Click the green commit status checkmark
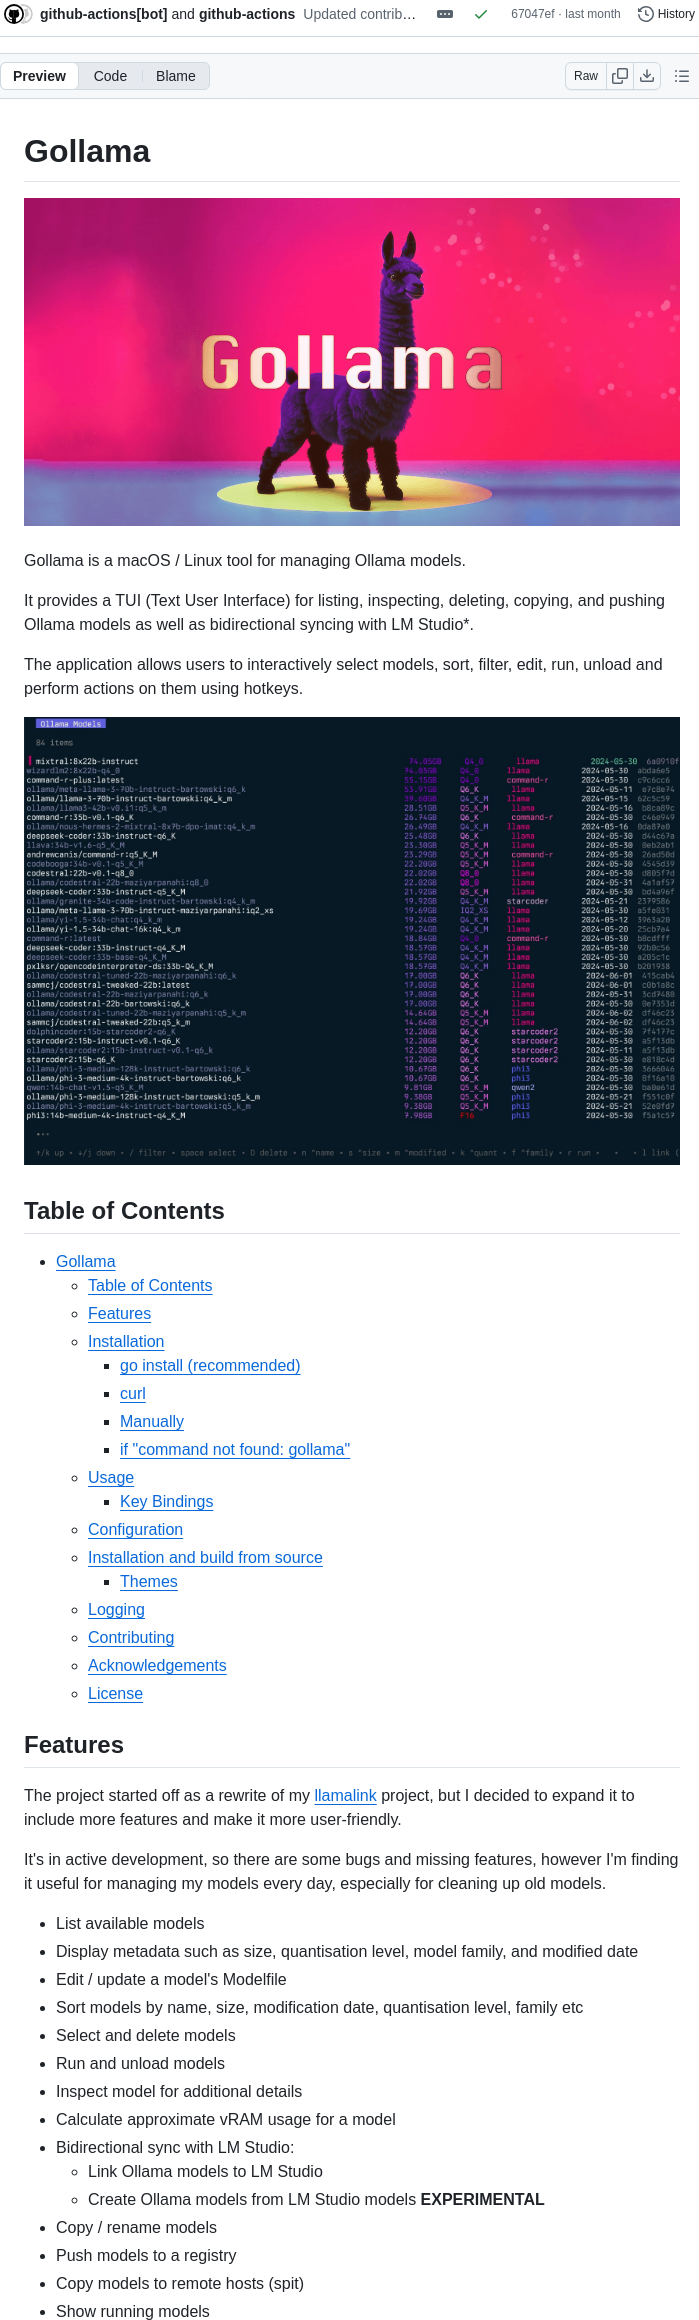This screenshot has height=2320, width=699. (x=481, y=14)
